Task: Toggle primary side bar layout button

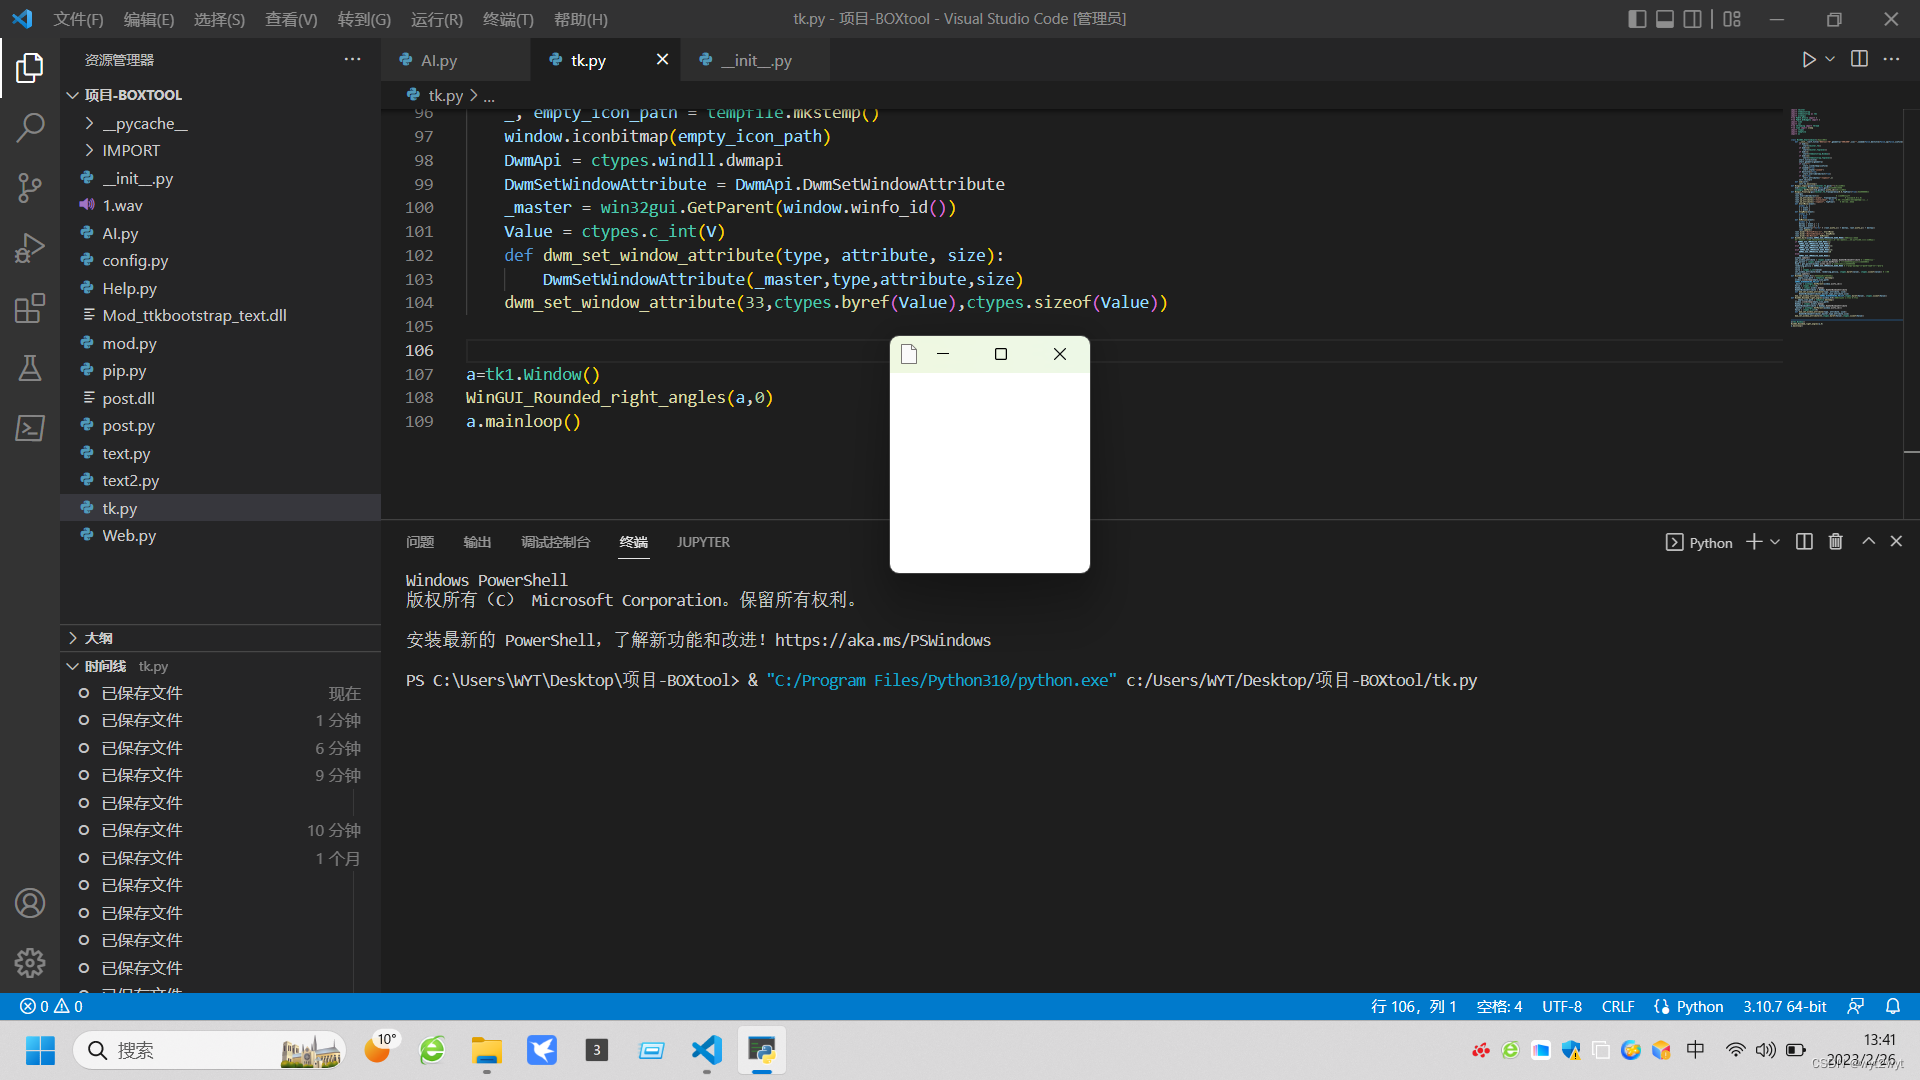Action: [1637, 19]
